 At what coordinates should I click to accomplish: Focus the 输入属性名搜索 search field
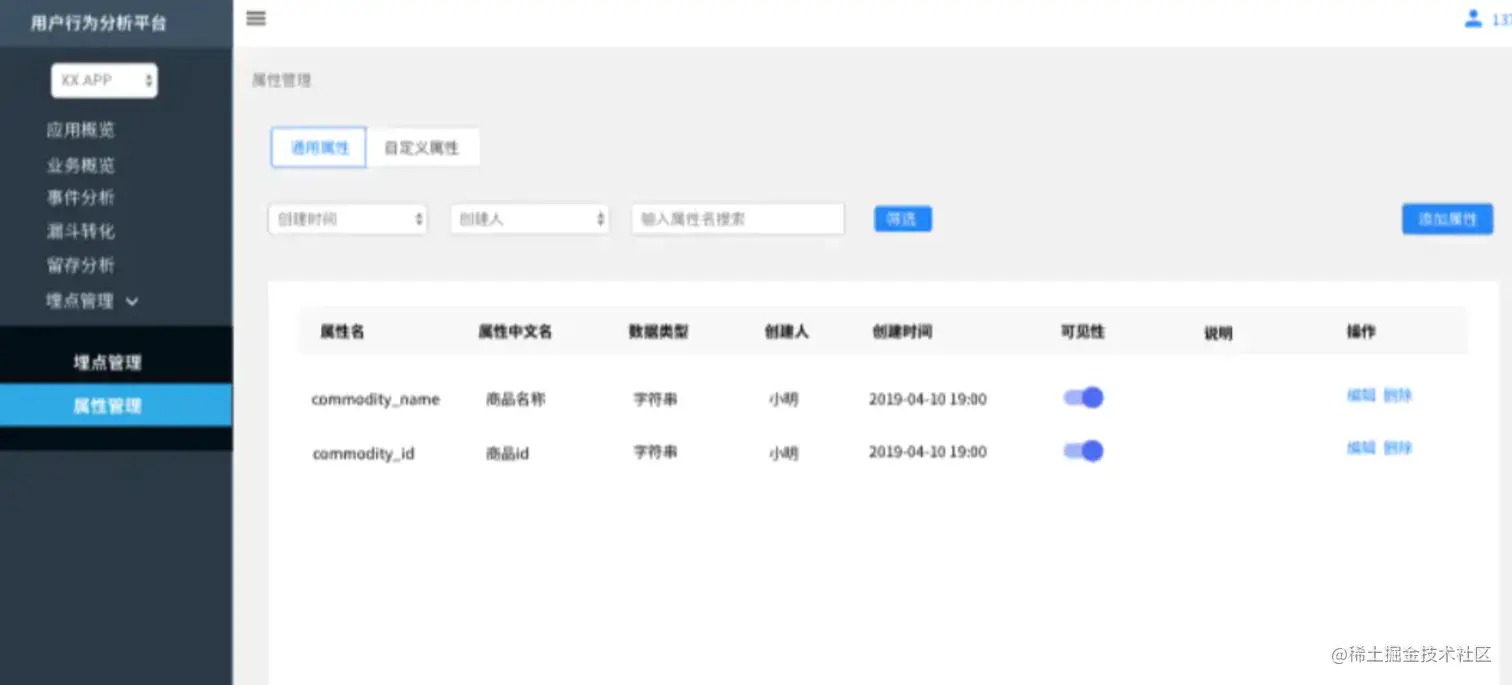point(738,219)
